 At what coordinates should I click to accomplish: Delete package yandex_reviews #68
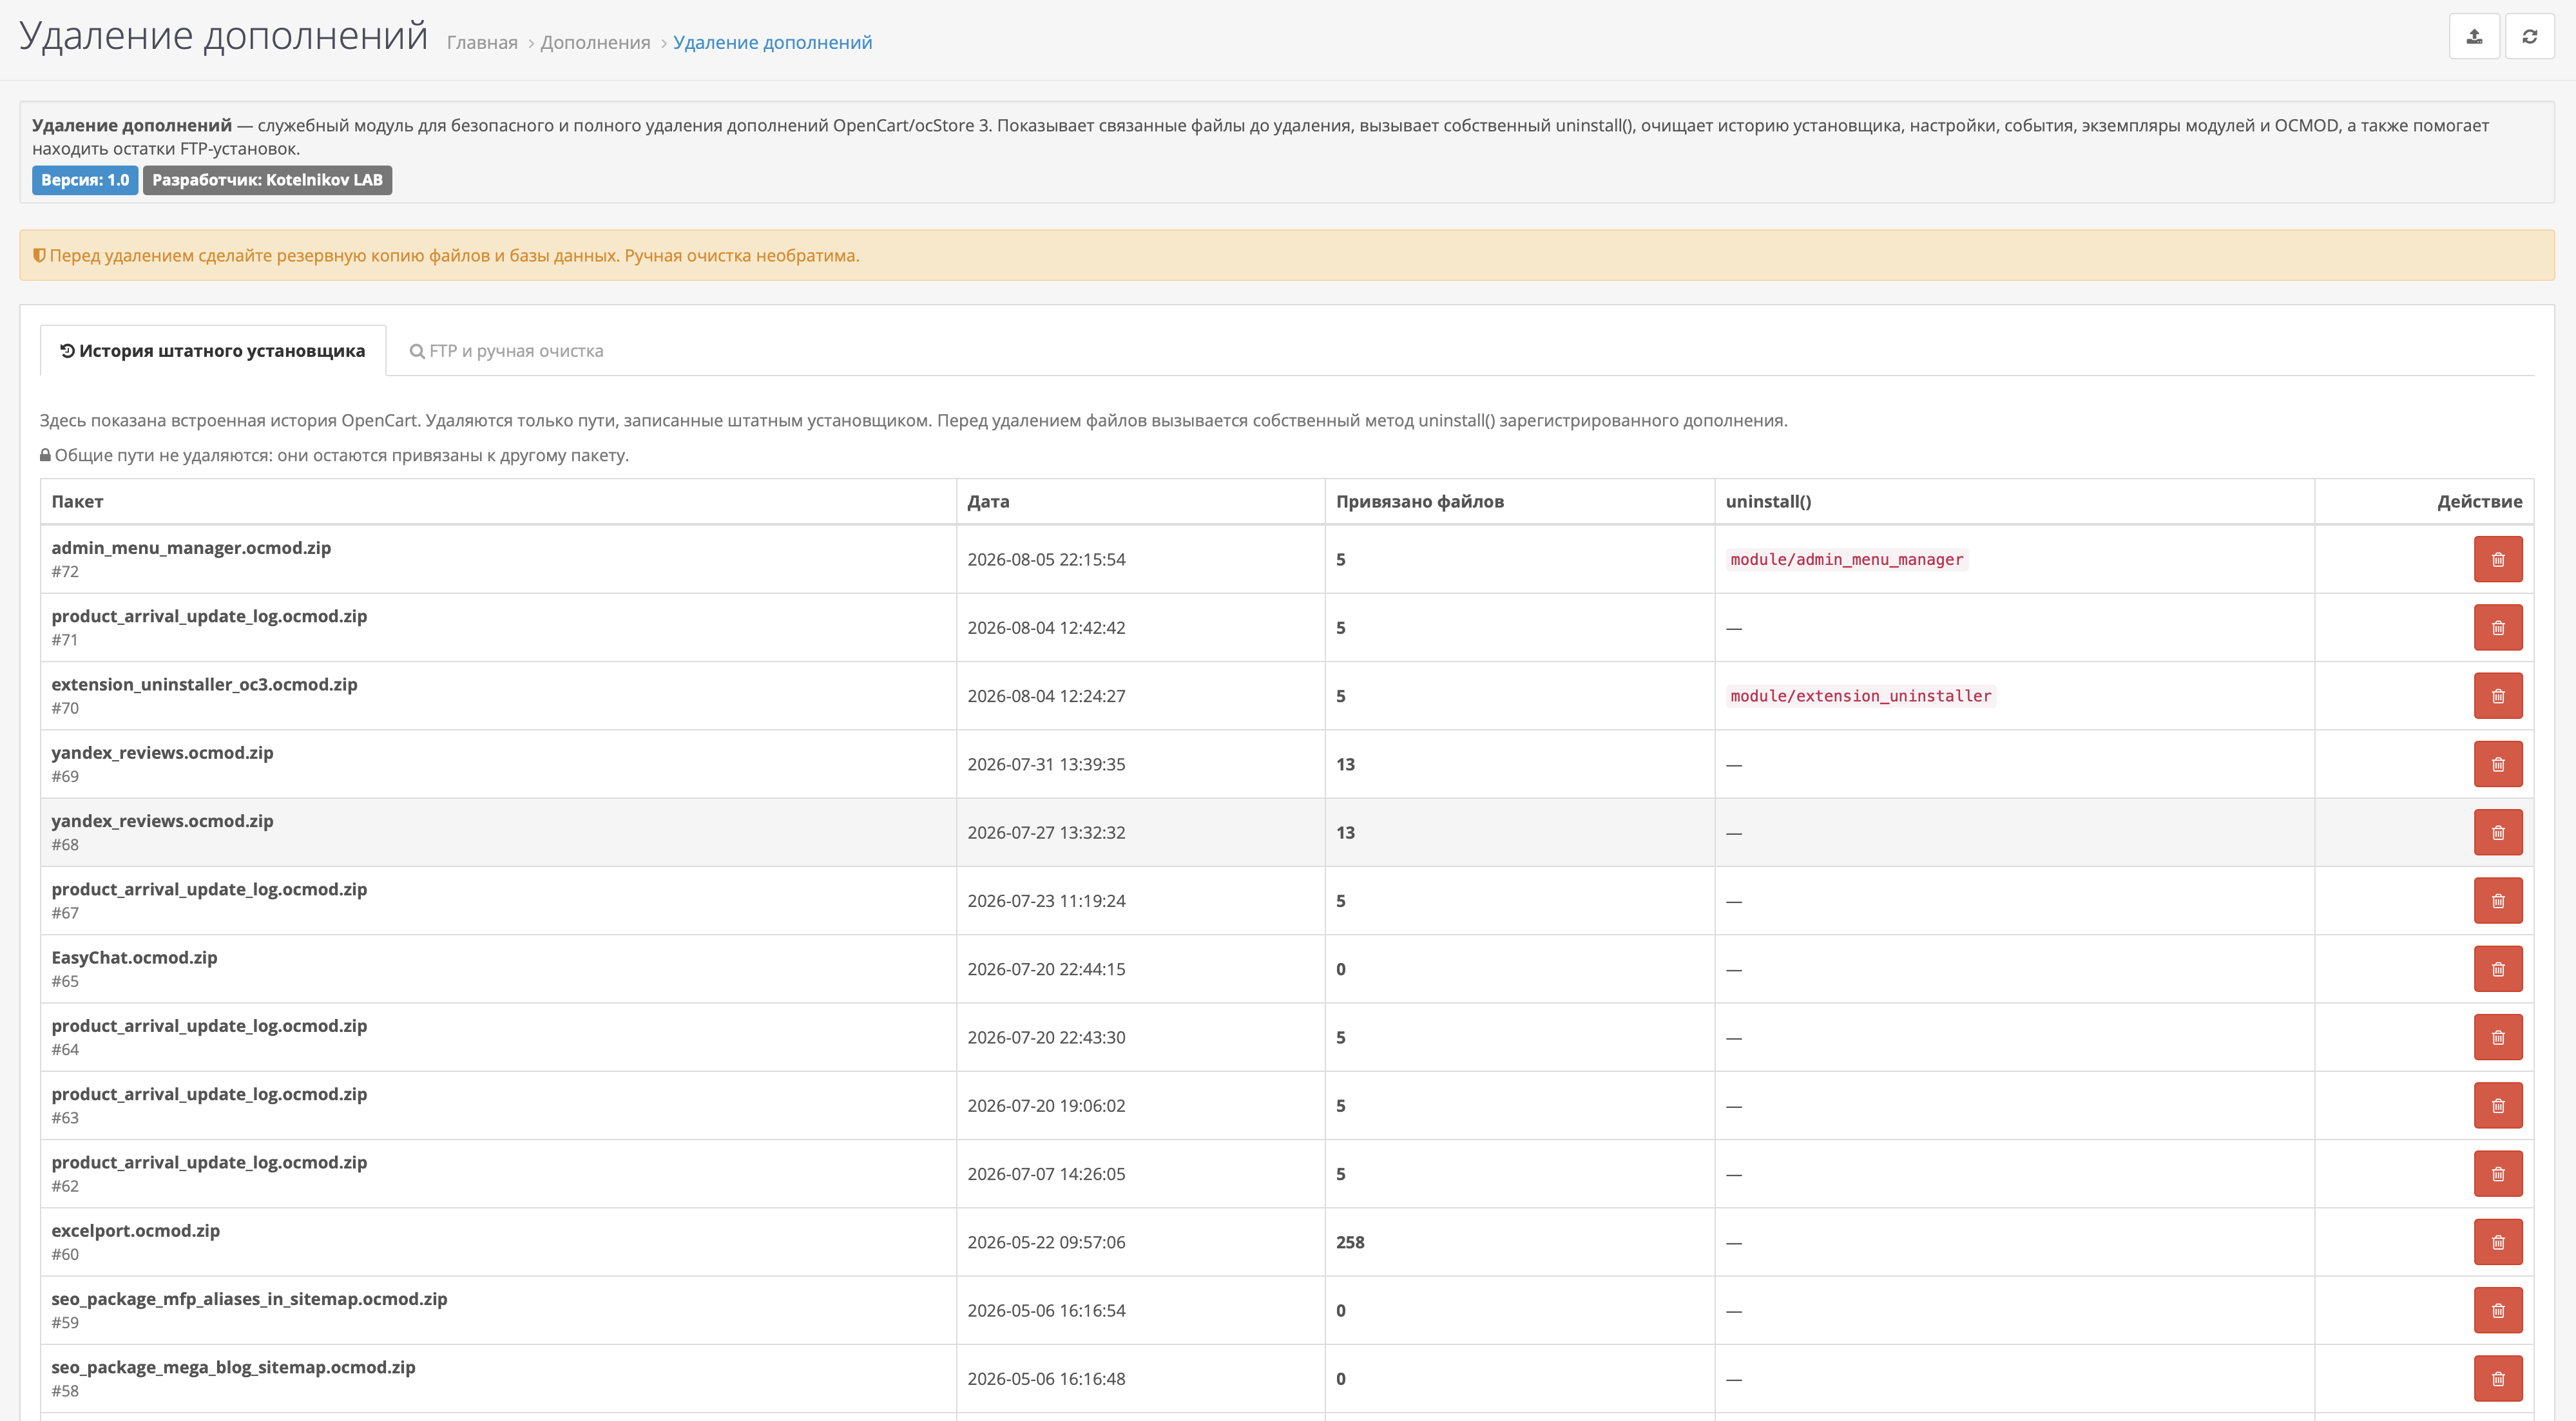pyautogui.click(x=2498, y=832)
